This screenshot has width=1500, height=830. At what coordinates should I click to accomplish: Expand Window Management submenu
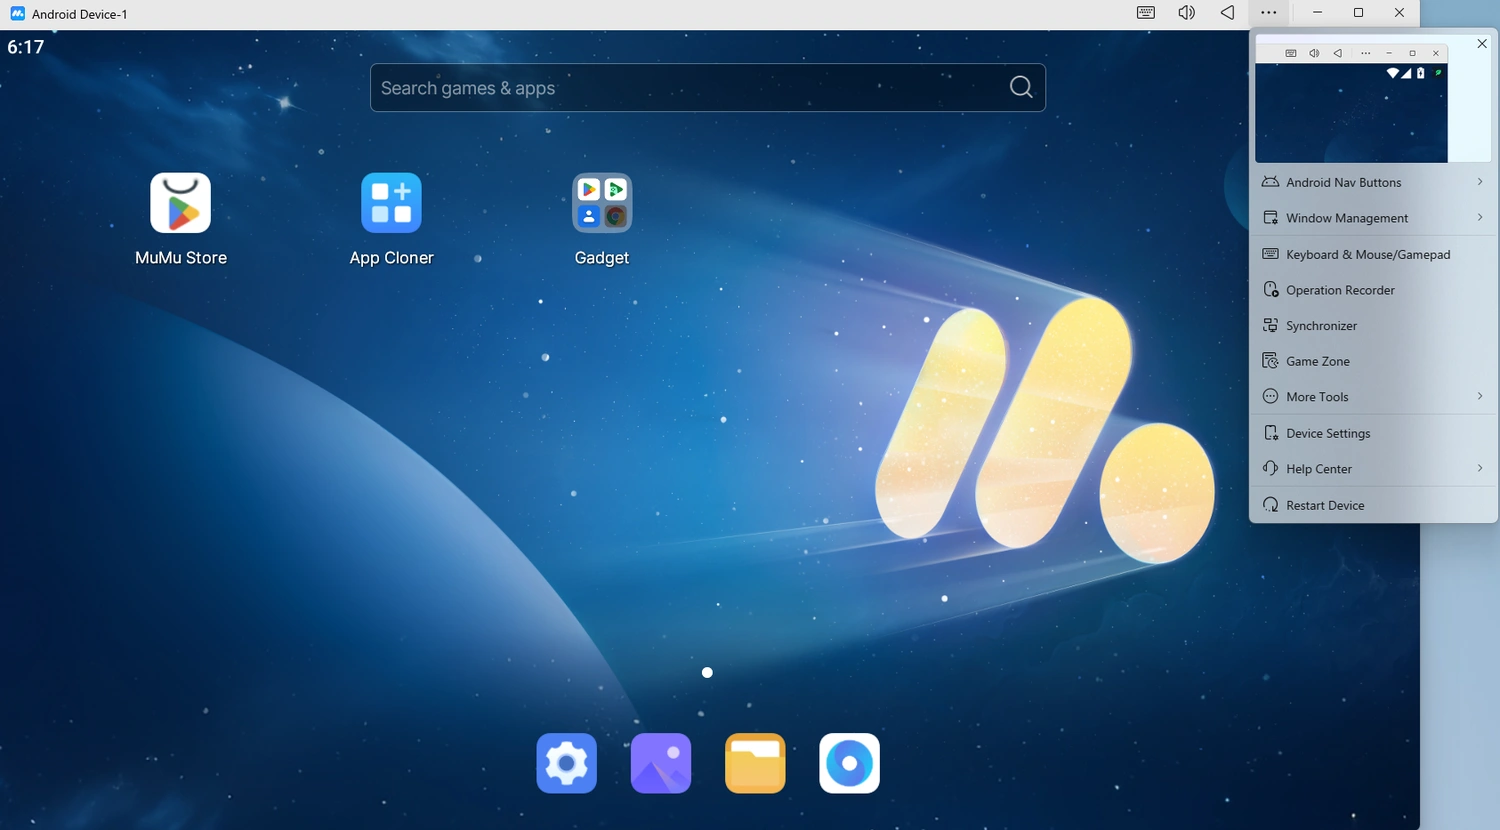[x=1373, y=218]
